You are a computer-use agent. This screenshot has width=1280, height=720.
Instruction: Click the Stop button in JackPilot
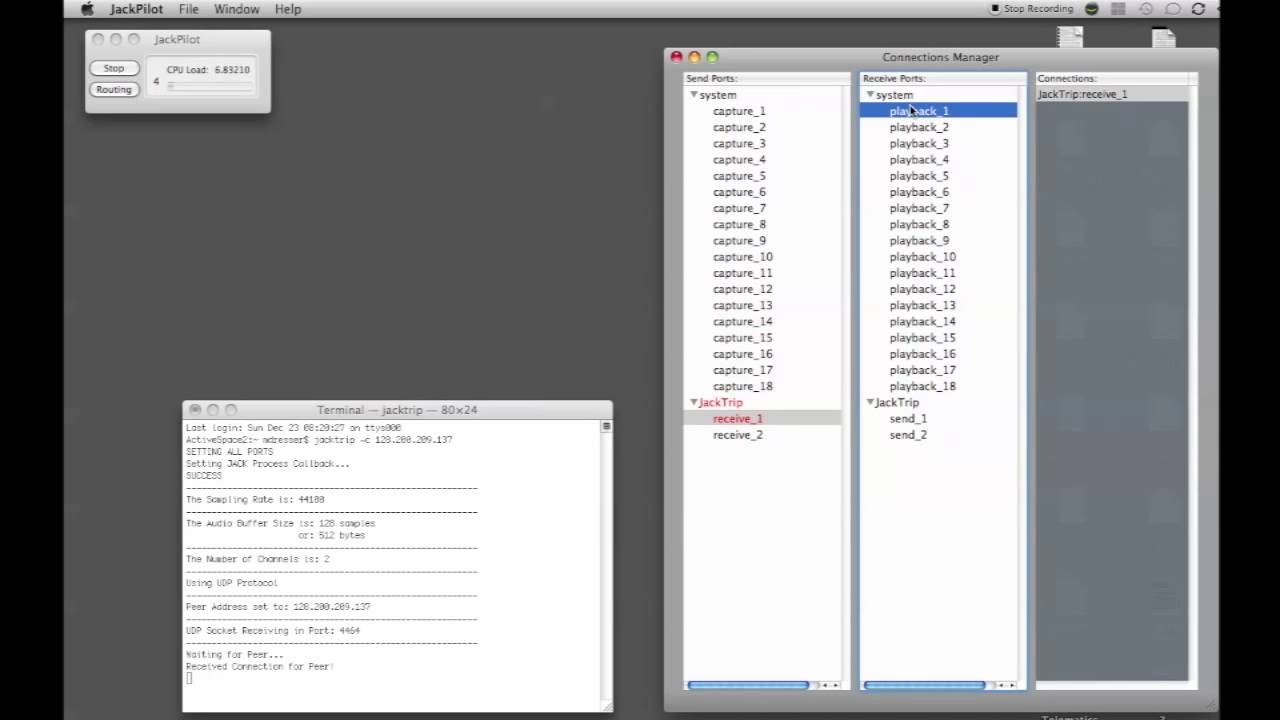tap(114, 69)
